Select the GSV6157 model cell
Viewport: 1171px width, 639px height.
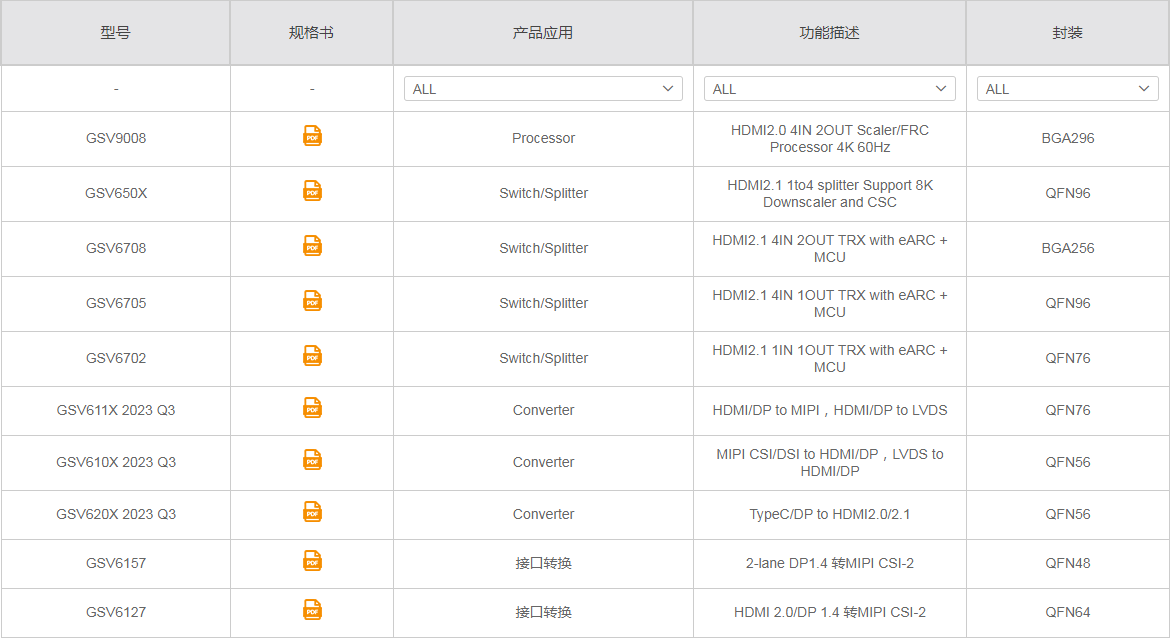[116, 564]
